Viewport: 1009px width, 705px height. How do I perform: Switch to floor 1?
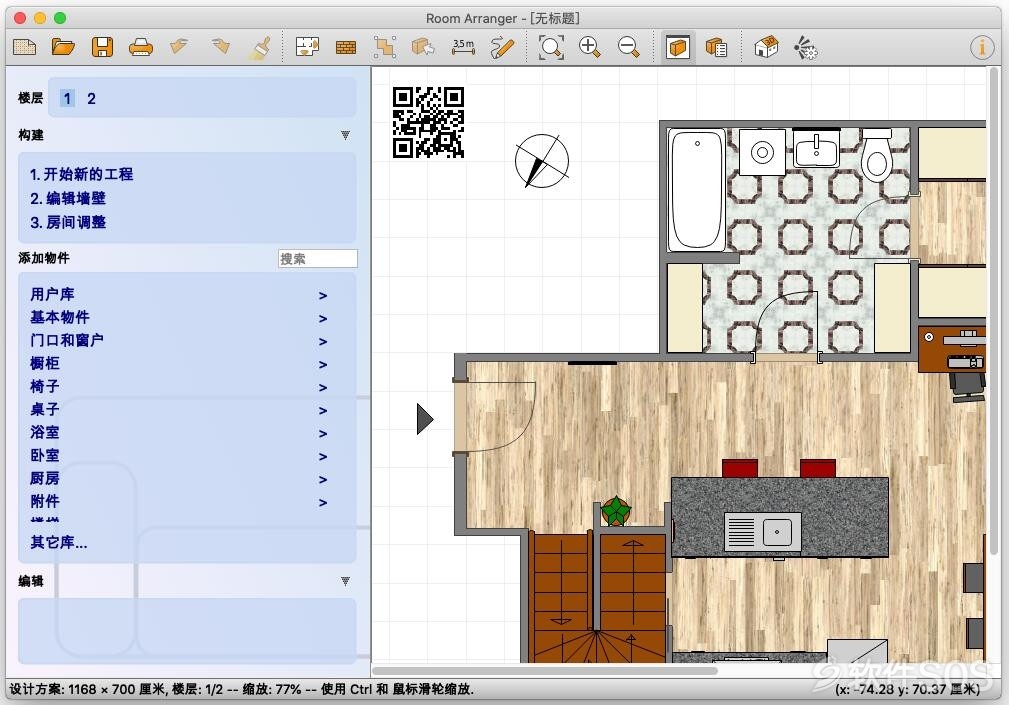(x=67, y=98)
